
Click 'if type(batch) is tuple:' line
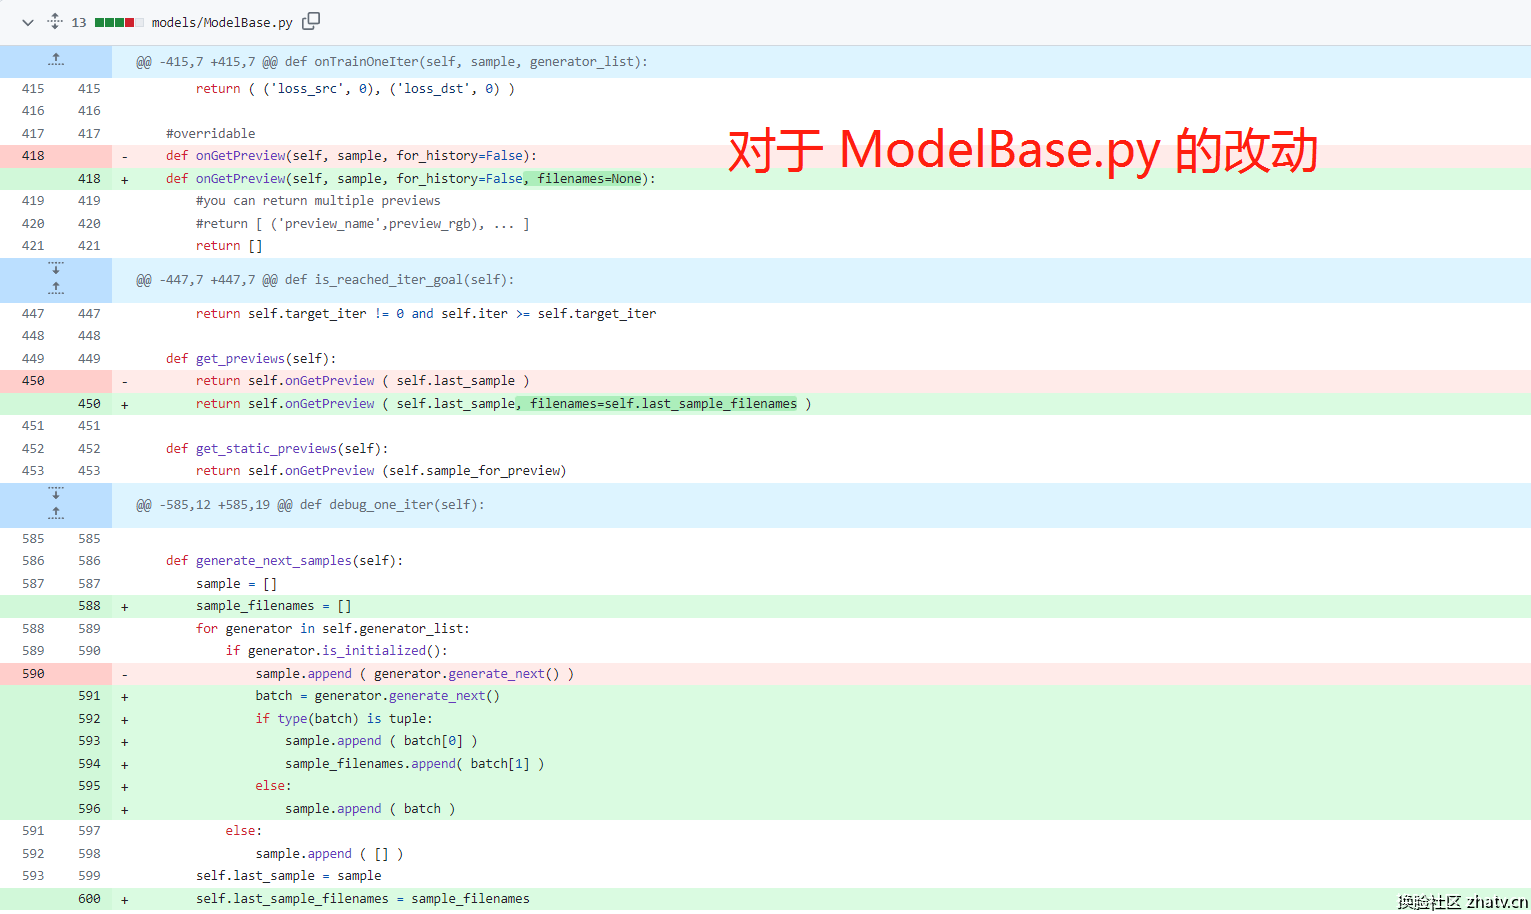tap(344, 719)
